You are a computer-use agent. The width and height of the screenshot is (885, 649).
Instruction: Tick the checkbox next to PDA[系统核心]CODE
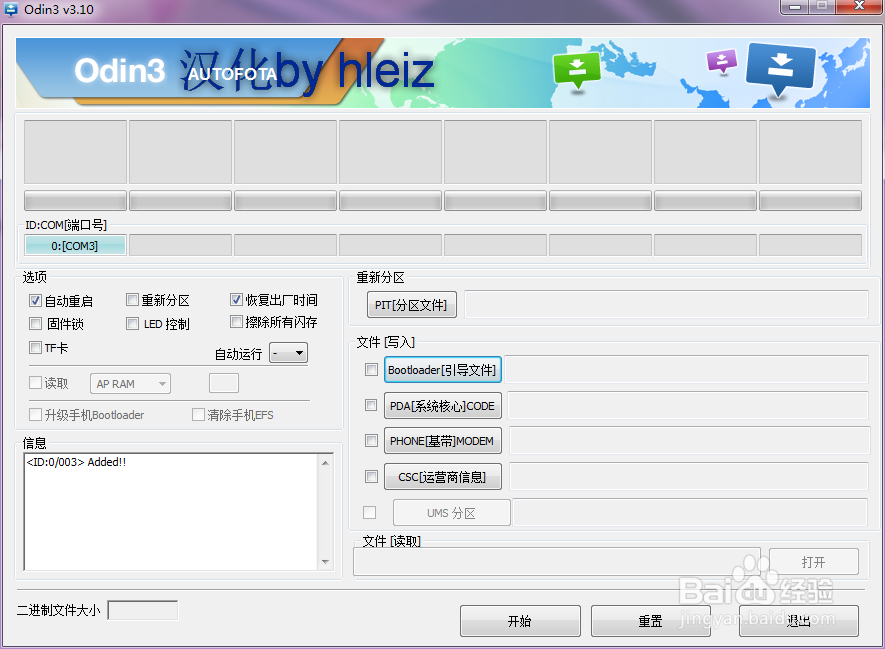tap(371, 406)
